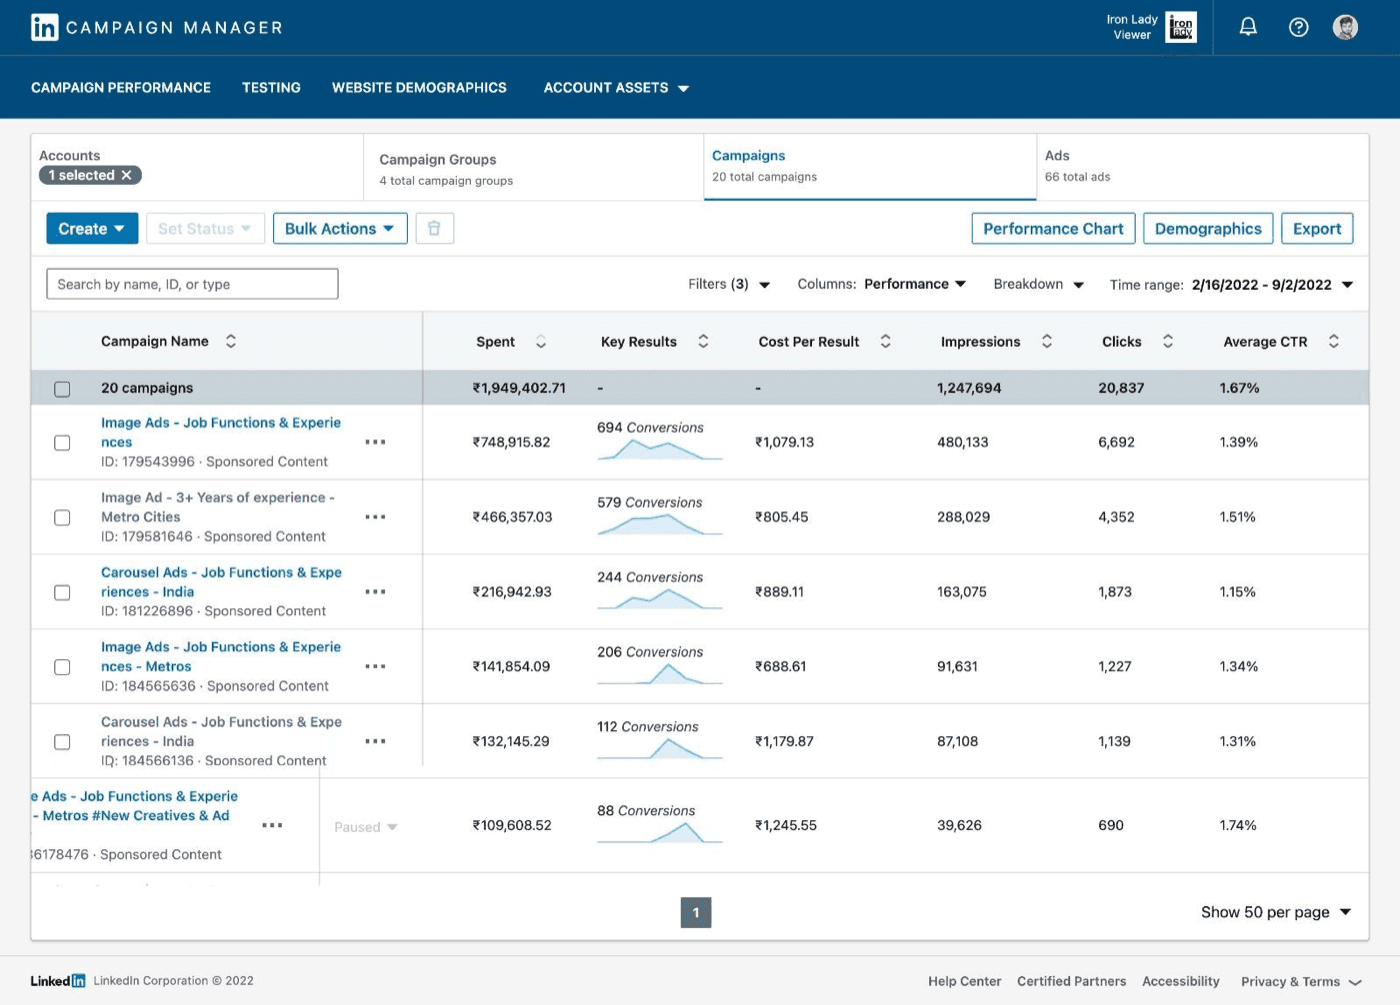Viewport: 1400px width, 1005px height.
Task: Sort by Average CTR column
Action: click(x=1334, y=341)
